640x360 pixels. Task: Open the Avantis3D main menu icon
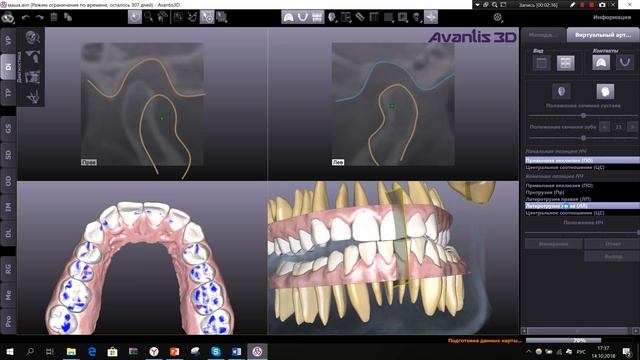click(8, 18)
